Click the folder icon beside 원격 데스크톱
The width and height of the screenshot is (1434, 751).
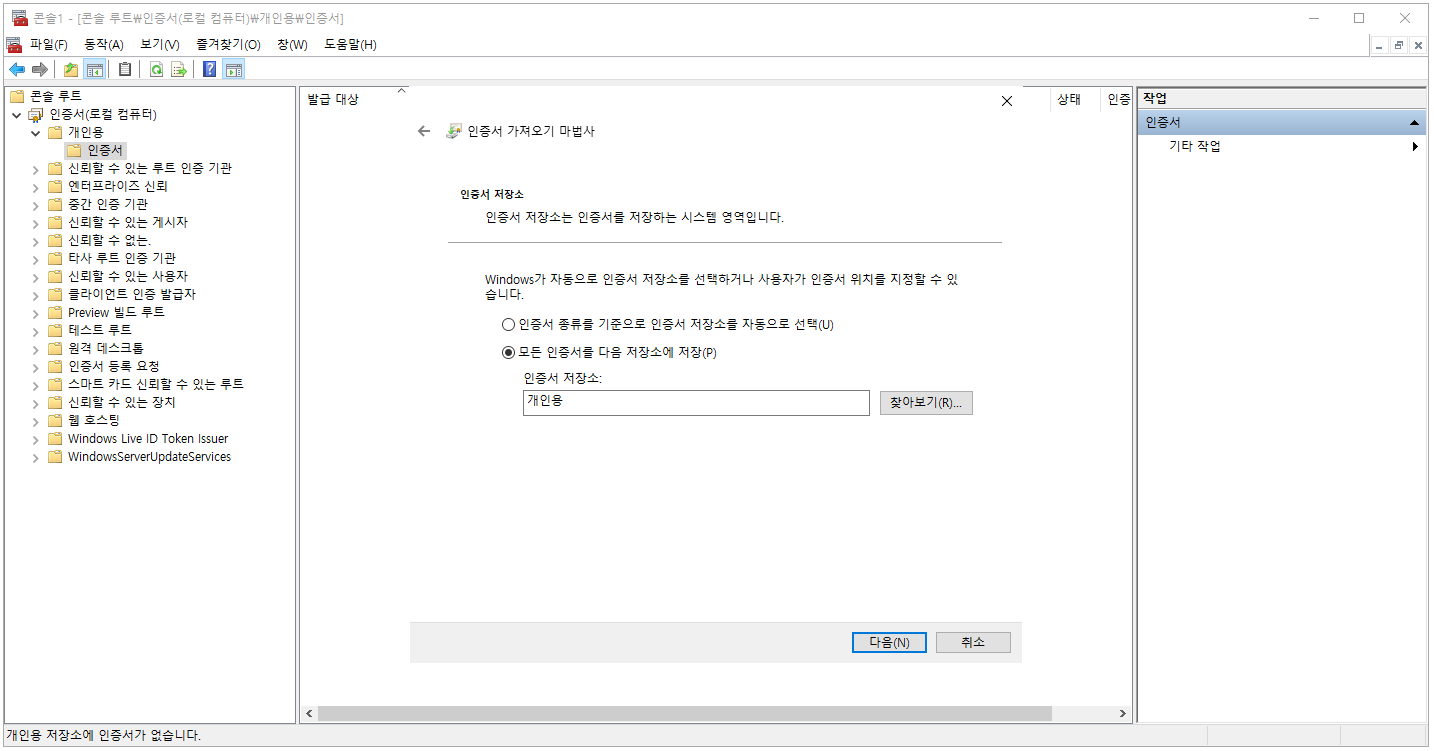(55, 348)
